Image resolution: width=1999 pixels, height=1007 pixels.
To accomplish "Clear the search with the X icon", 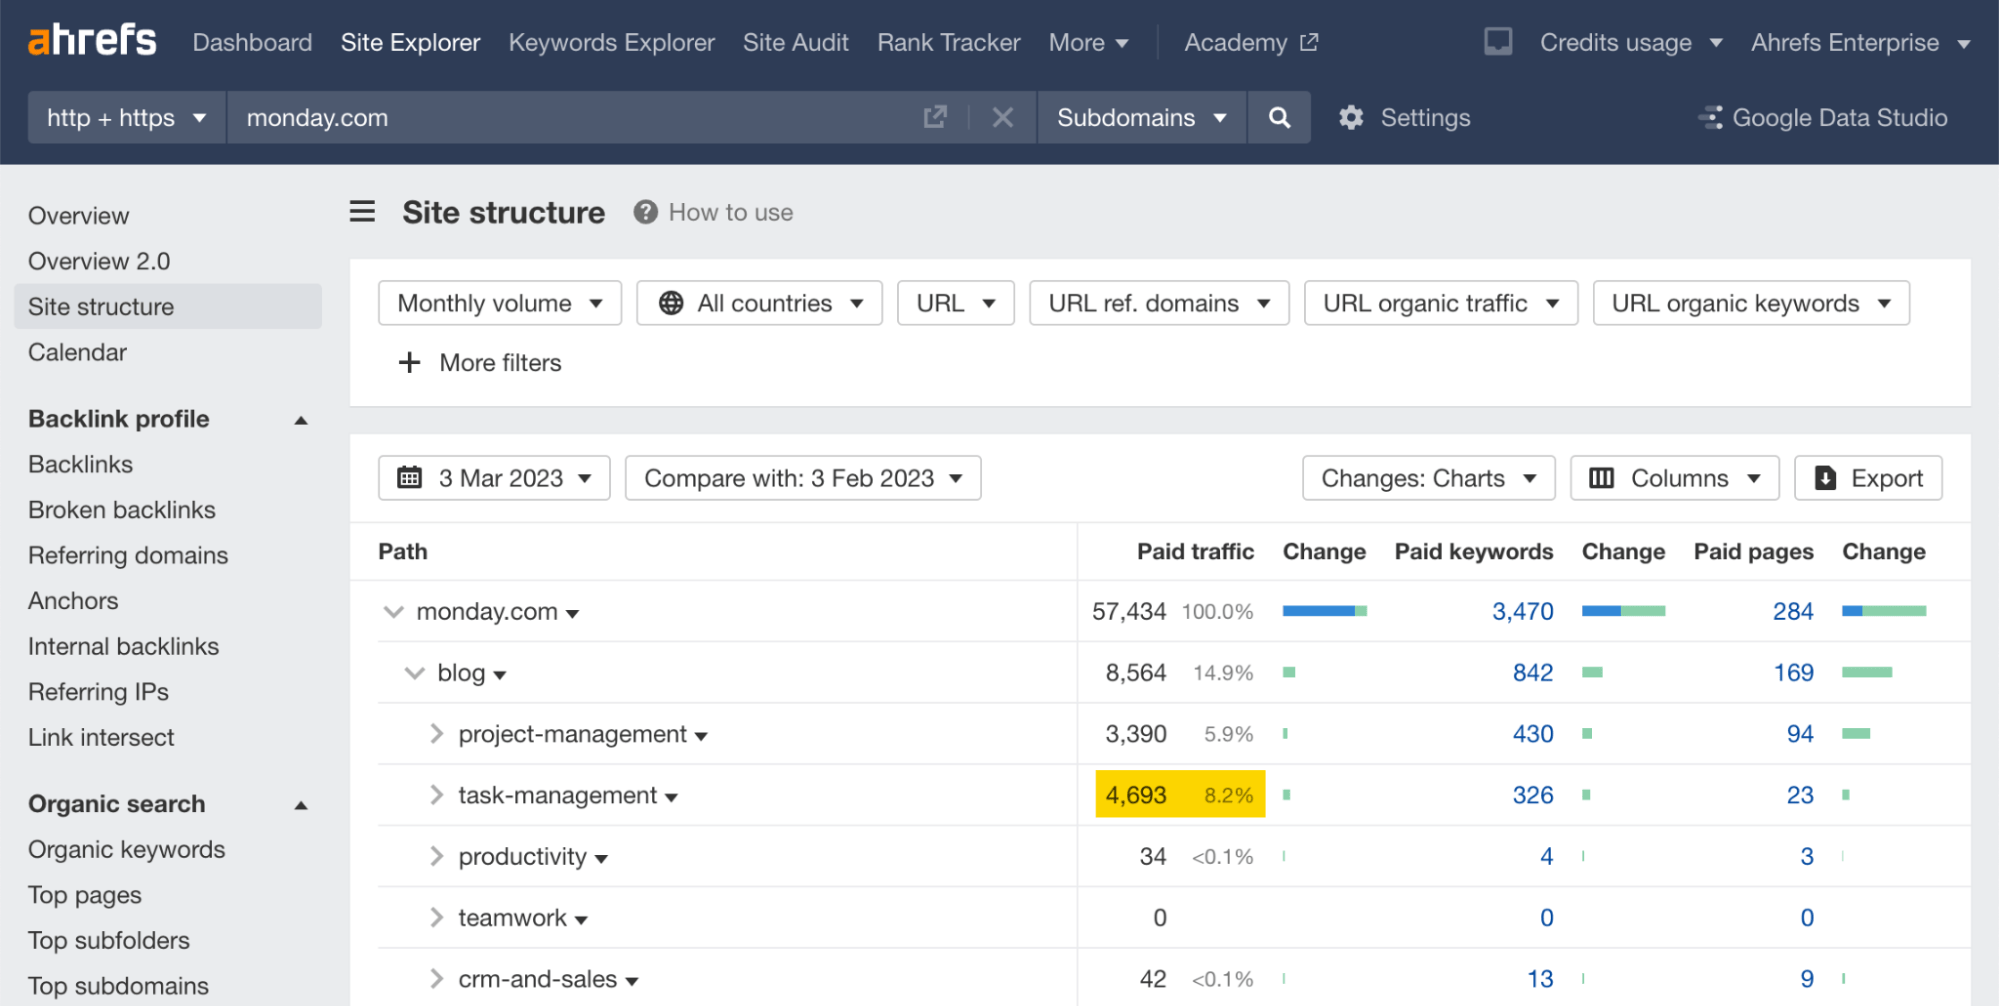I will click(1003, 117).
